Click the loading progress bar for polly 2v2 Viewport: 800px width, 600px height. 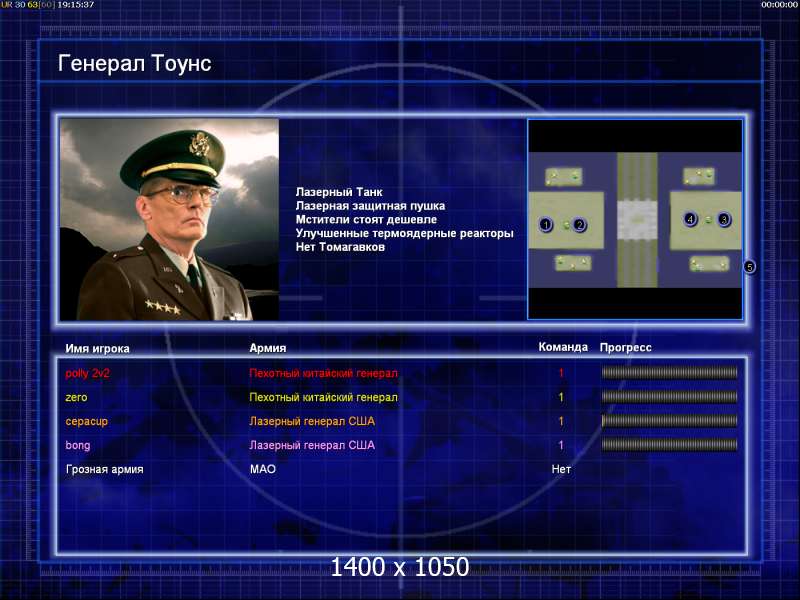pyautogui.click(x=669, y=373)
